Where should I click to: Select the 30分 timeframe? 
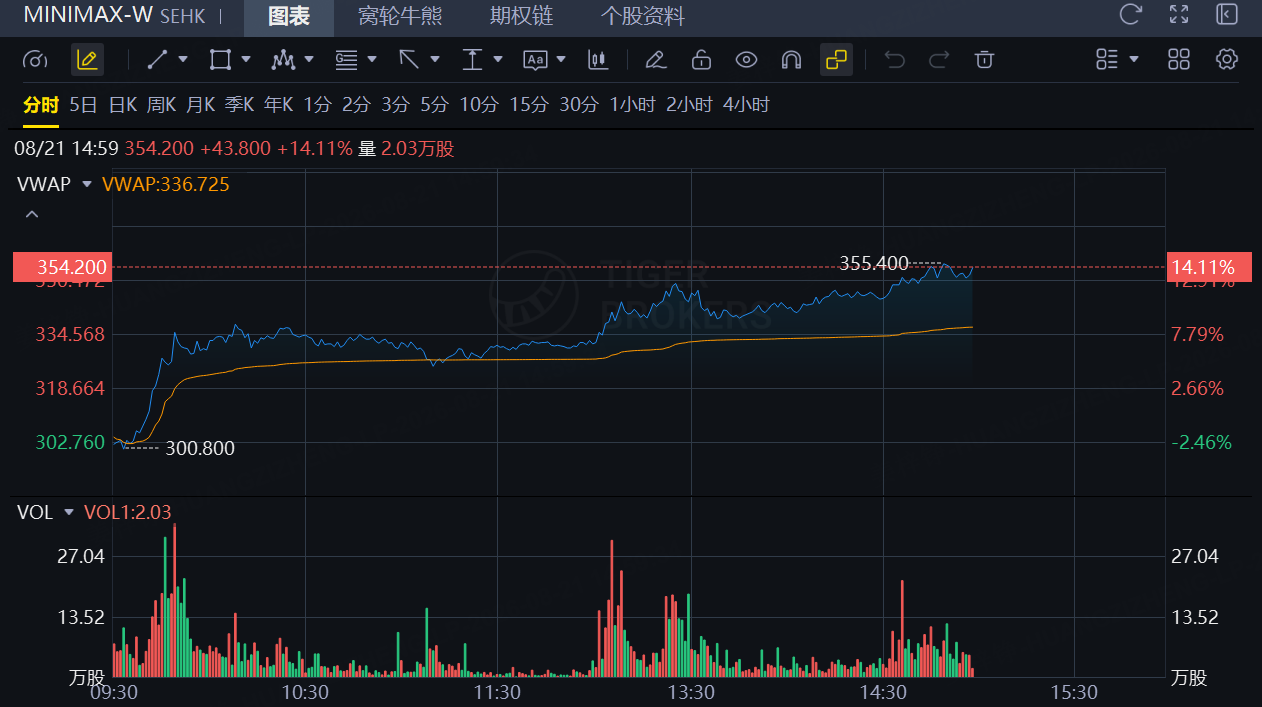579,105
